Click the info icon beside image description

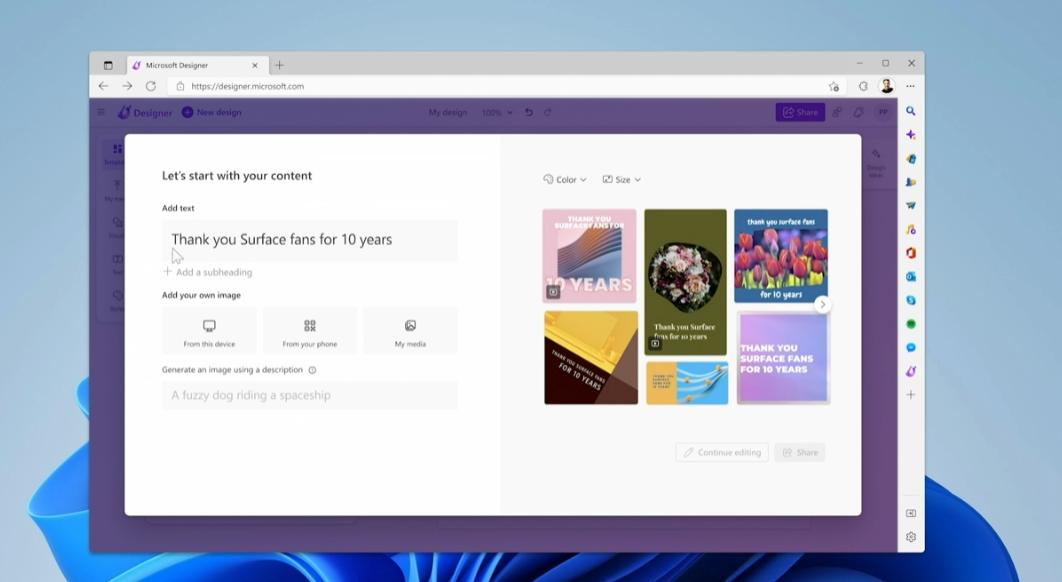312,370
